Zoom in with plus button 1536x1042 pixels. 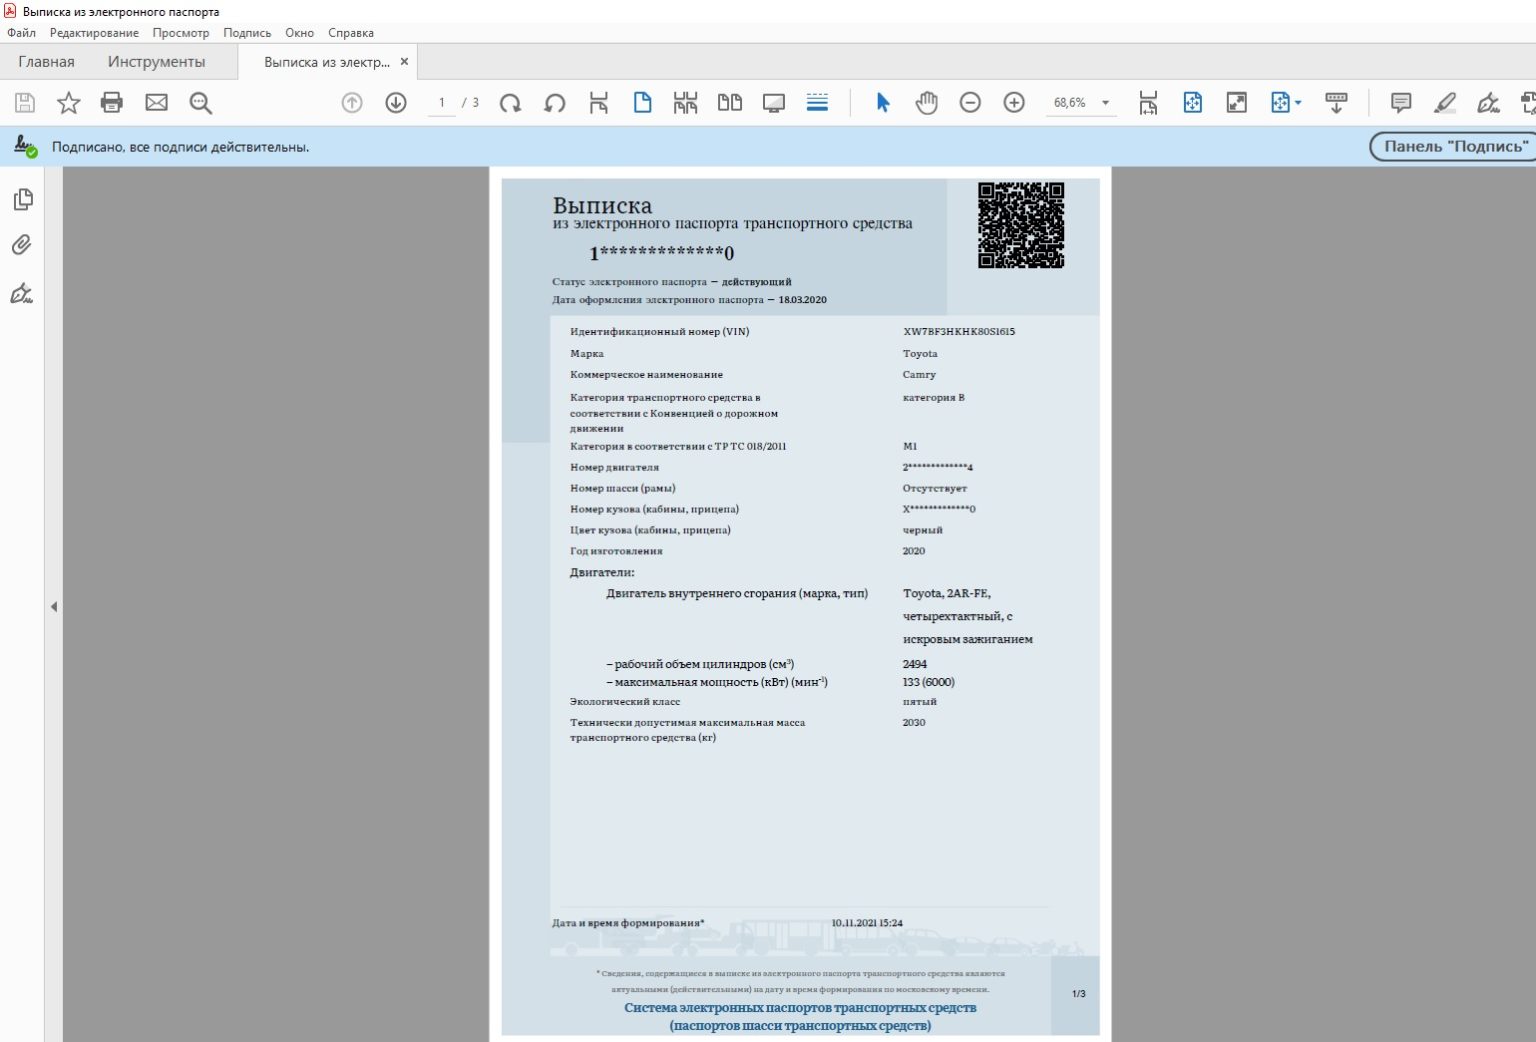1014,102
